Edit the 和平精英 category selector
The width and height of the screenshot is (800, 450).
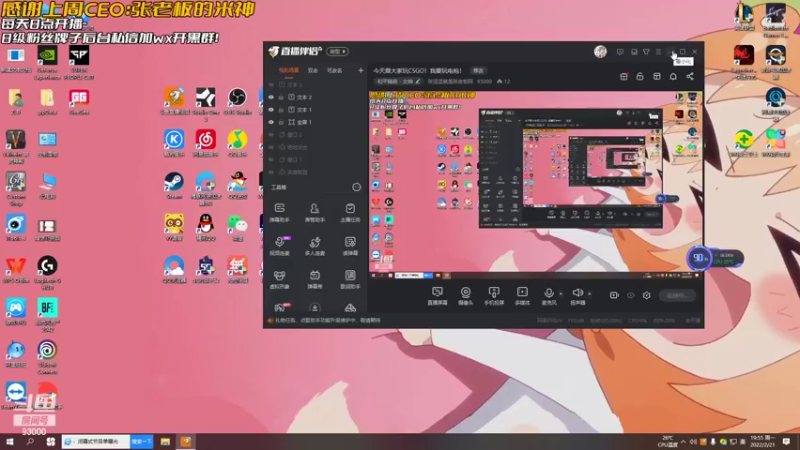(x=398, y=82)
